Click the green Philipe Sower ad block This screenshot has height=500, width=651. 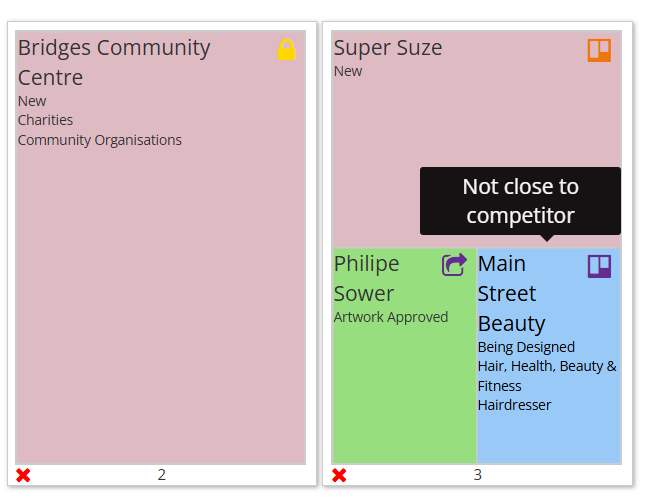pos(404,400)
